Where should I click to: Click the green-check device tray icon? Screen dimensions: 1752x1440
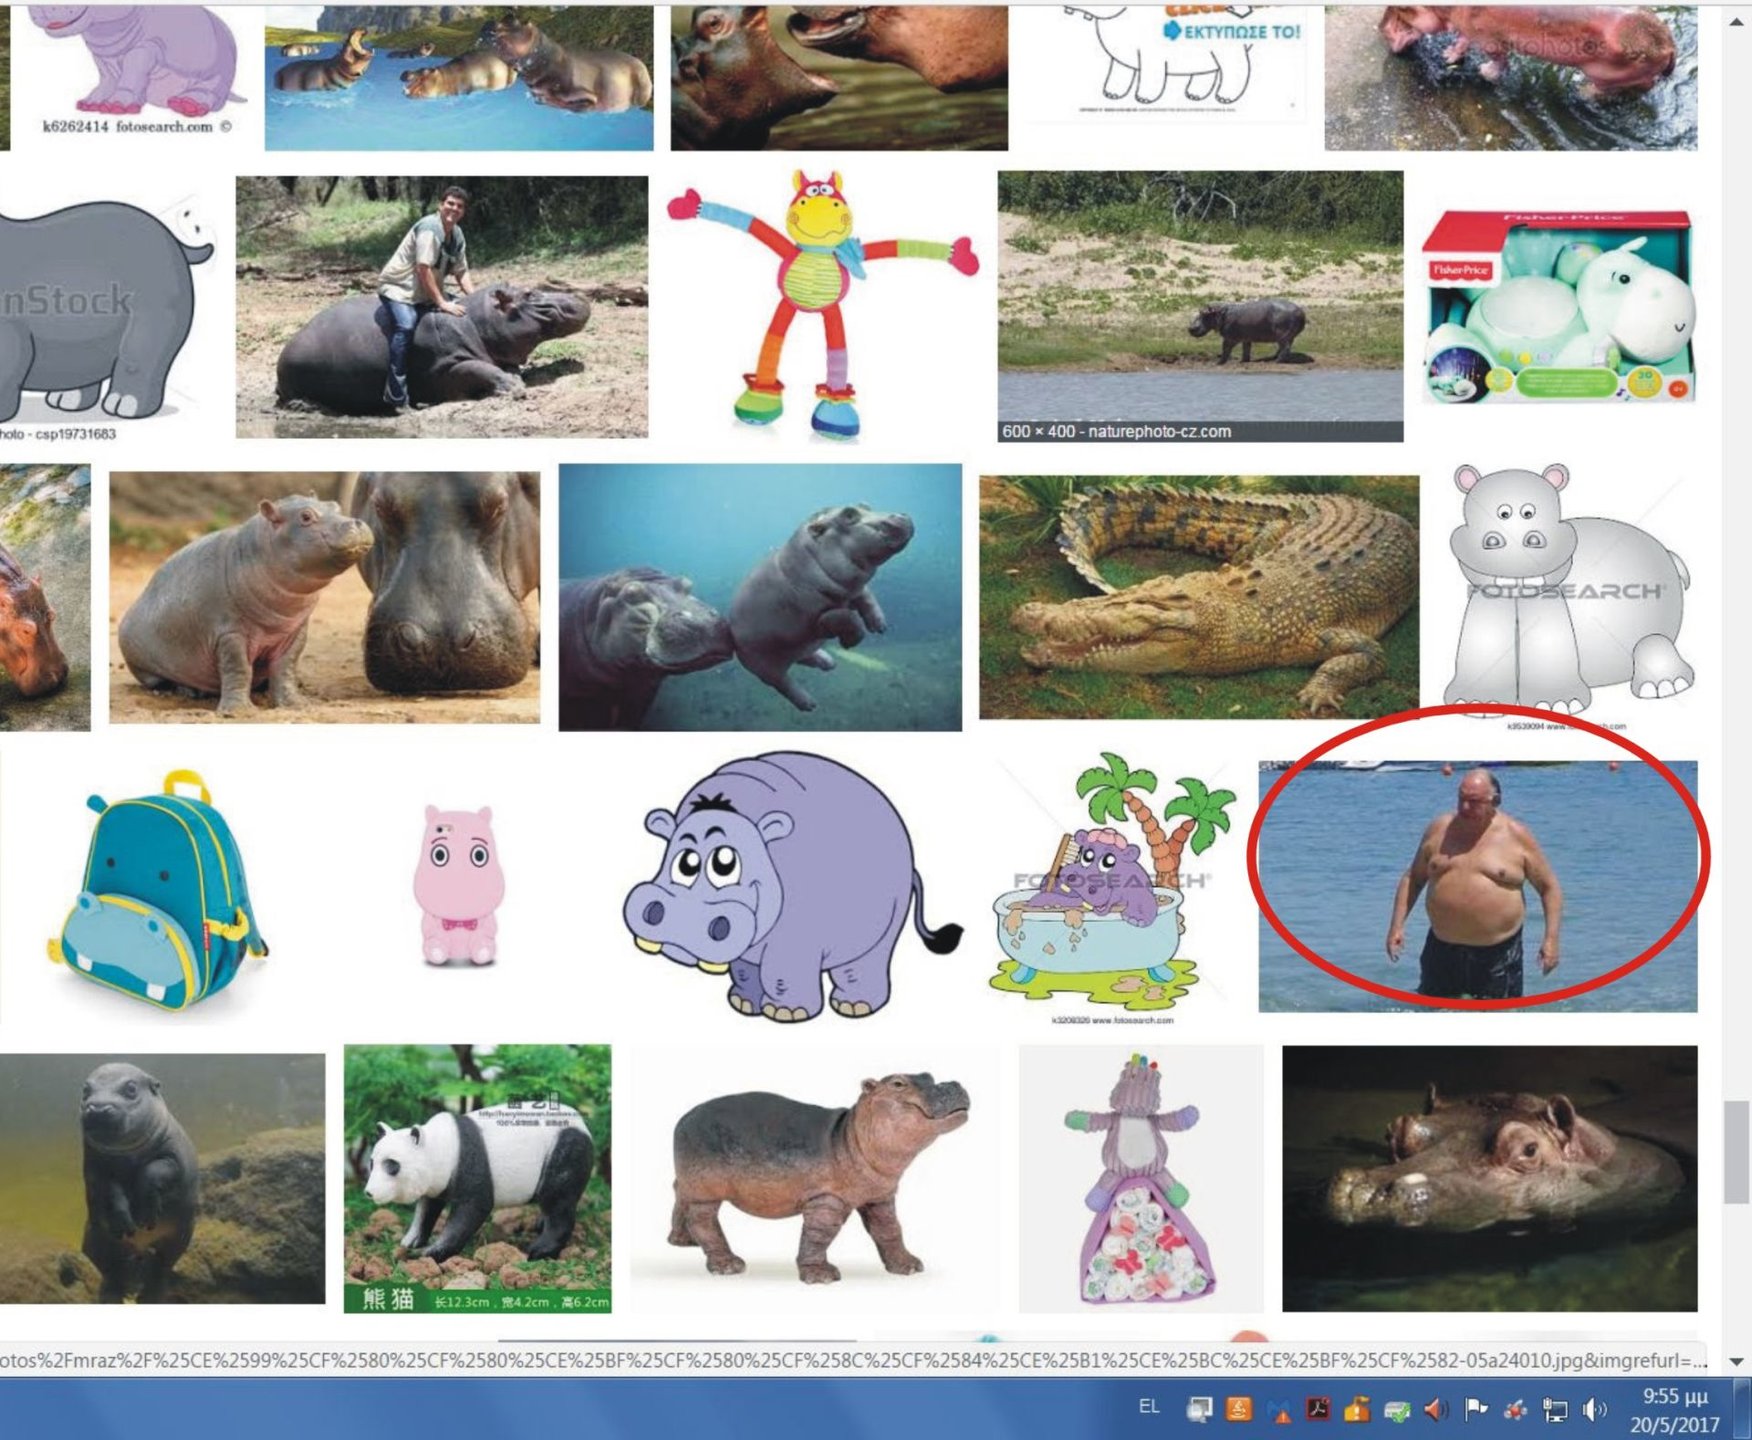[x=1397, y=1410]
